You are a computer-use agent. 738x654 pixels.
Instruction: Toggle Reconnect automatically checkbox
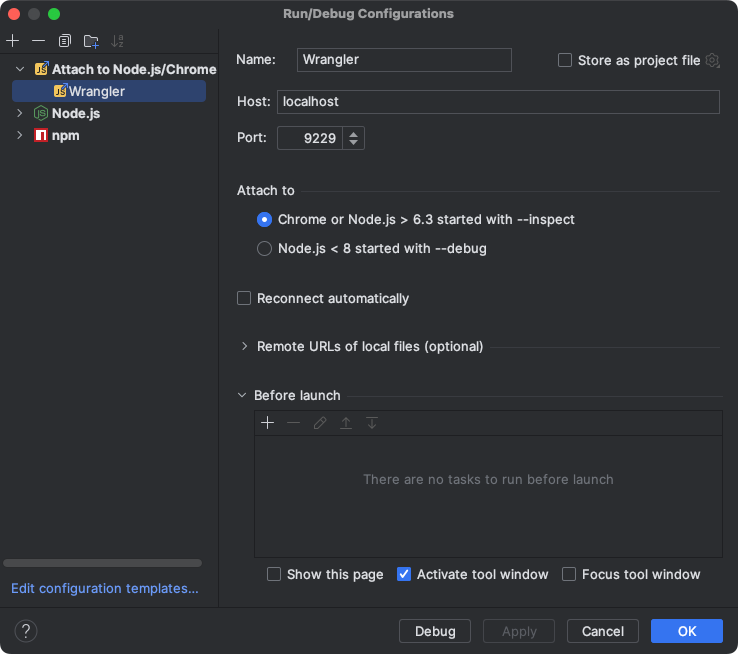244,298
